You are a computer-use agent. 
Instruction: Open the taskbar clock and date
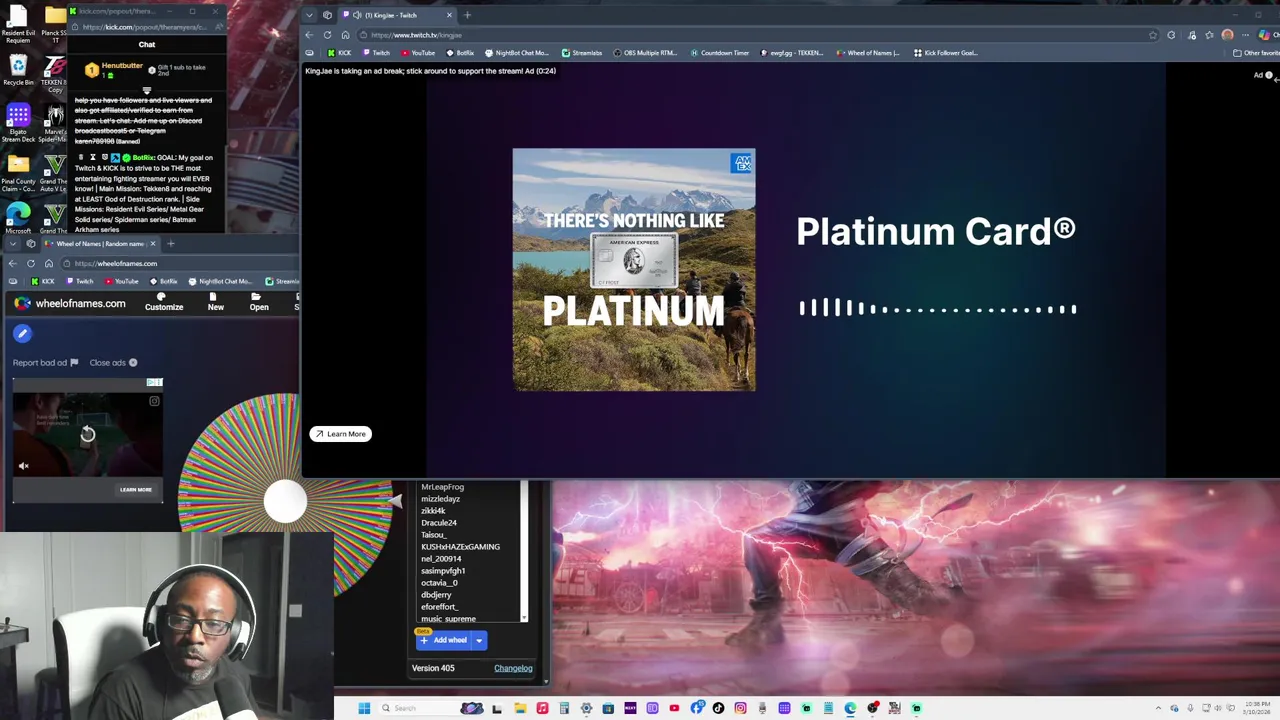(x=1254, y=708)
